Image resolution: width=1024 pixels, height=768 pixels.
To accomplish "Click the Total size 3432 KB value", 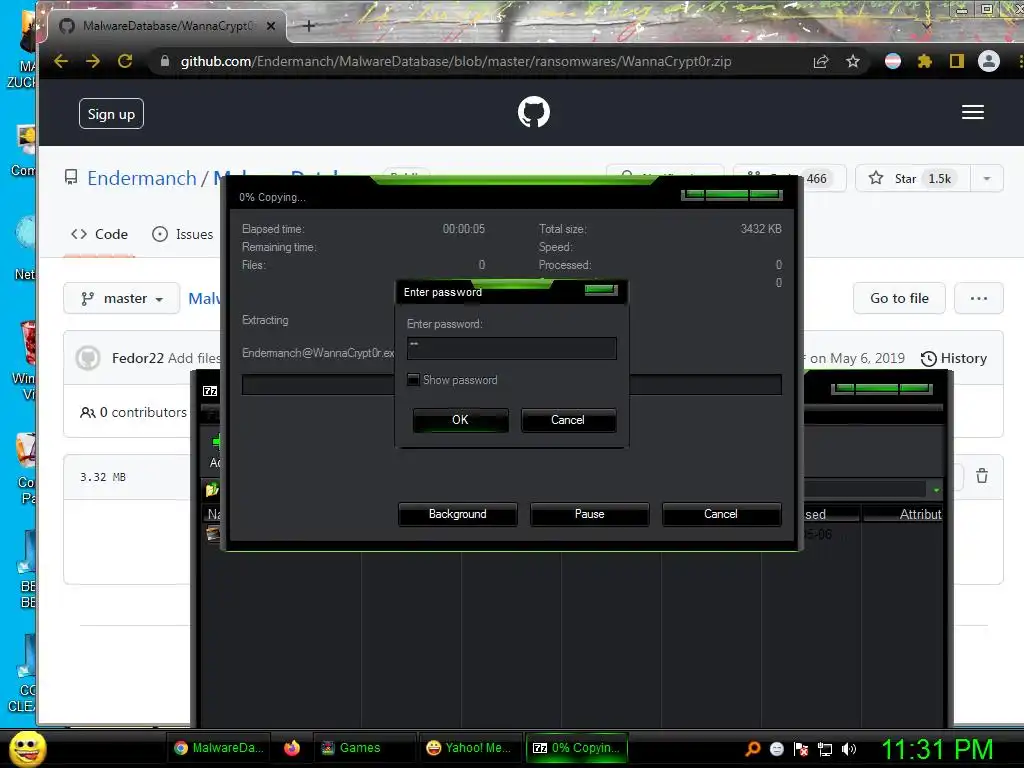I will click(x=761, y=229).
